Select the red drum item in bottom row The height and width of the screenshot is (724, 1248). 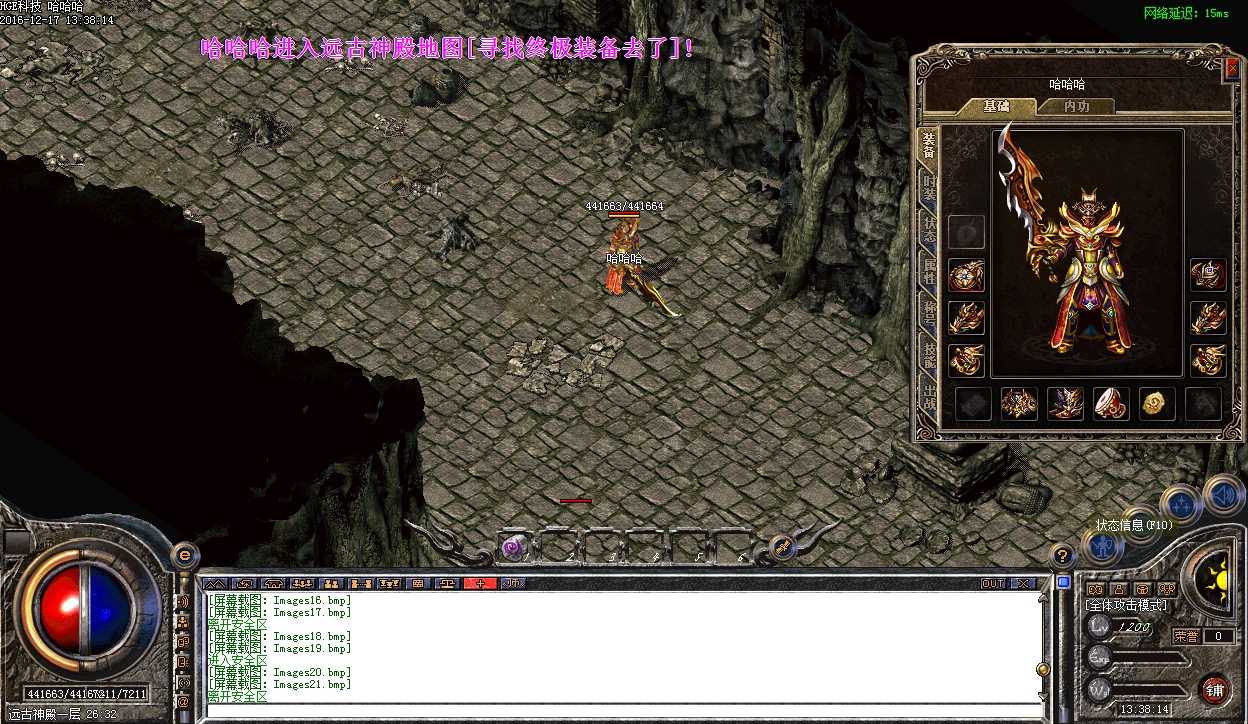click(x=1111, y=404)
